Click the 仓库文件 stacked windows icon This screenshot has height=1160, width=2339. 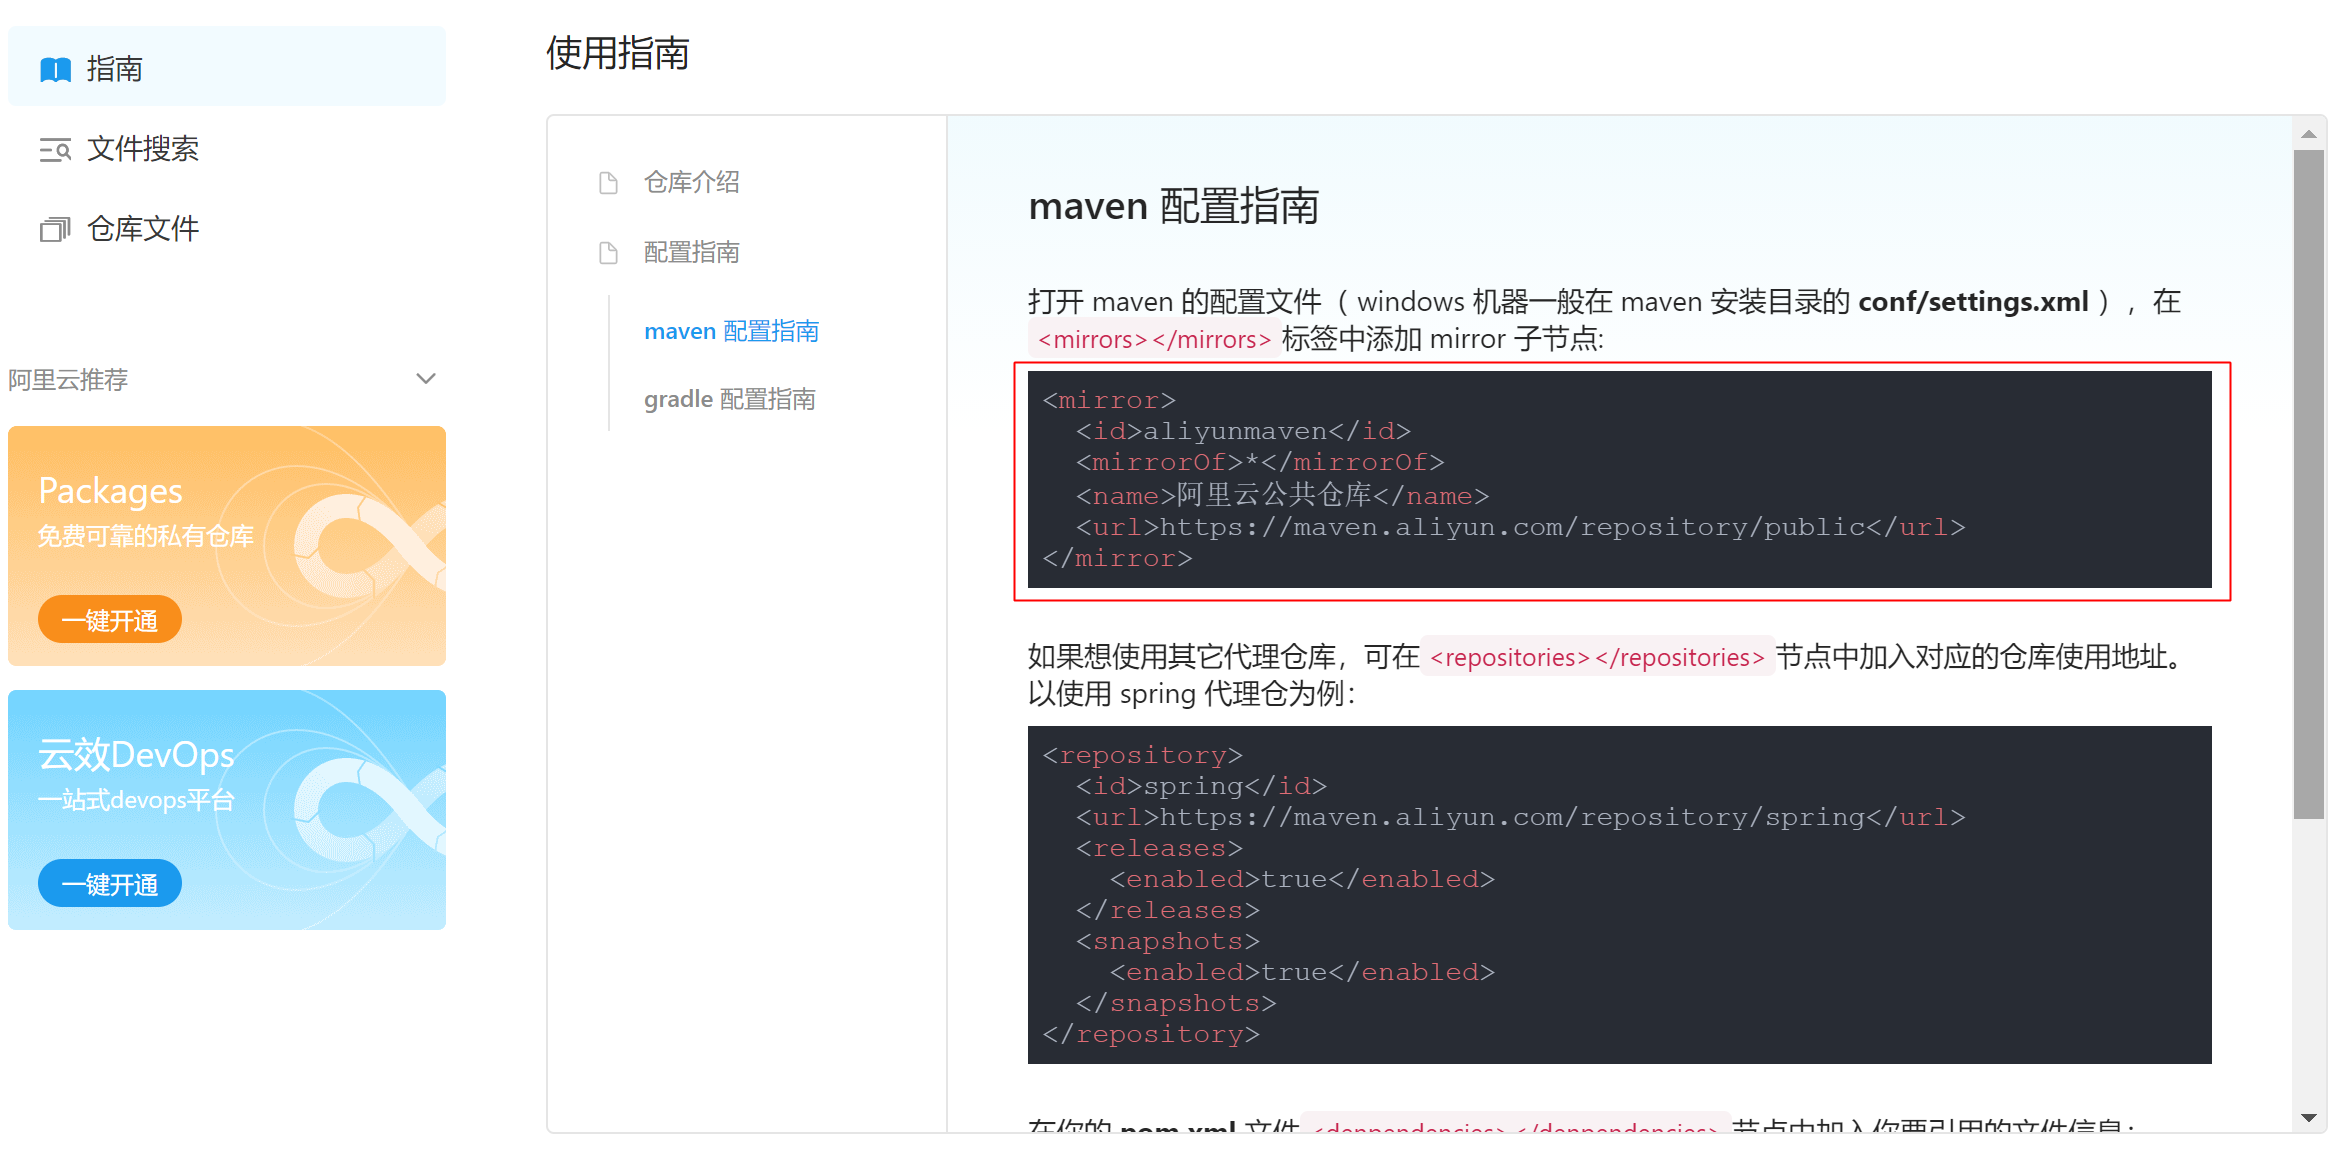point(55,230)
